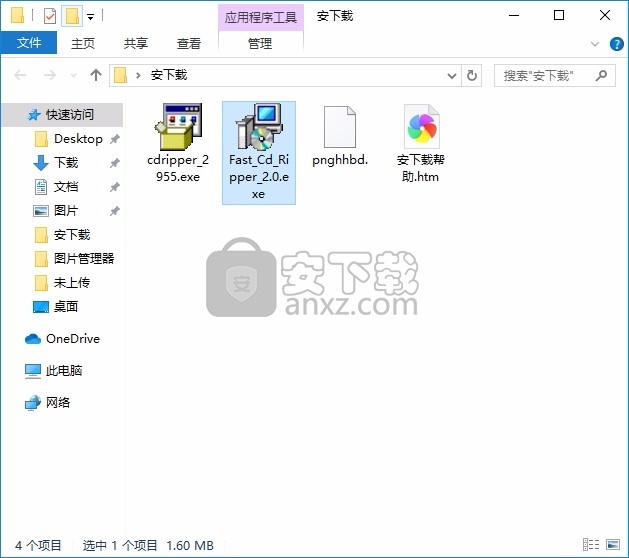Click the pin icon beside 图片
Image resolution: width=629 pixels, height=558 pixels.
pyautogui.click(x=115, y=211)
